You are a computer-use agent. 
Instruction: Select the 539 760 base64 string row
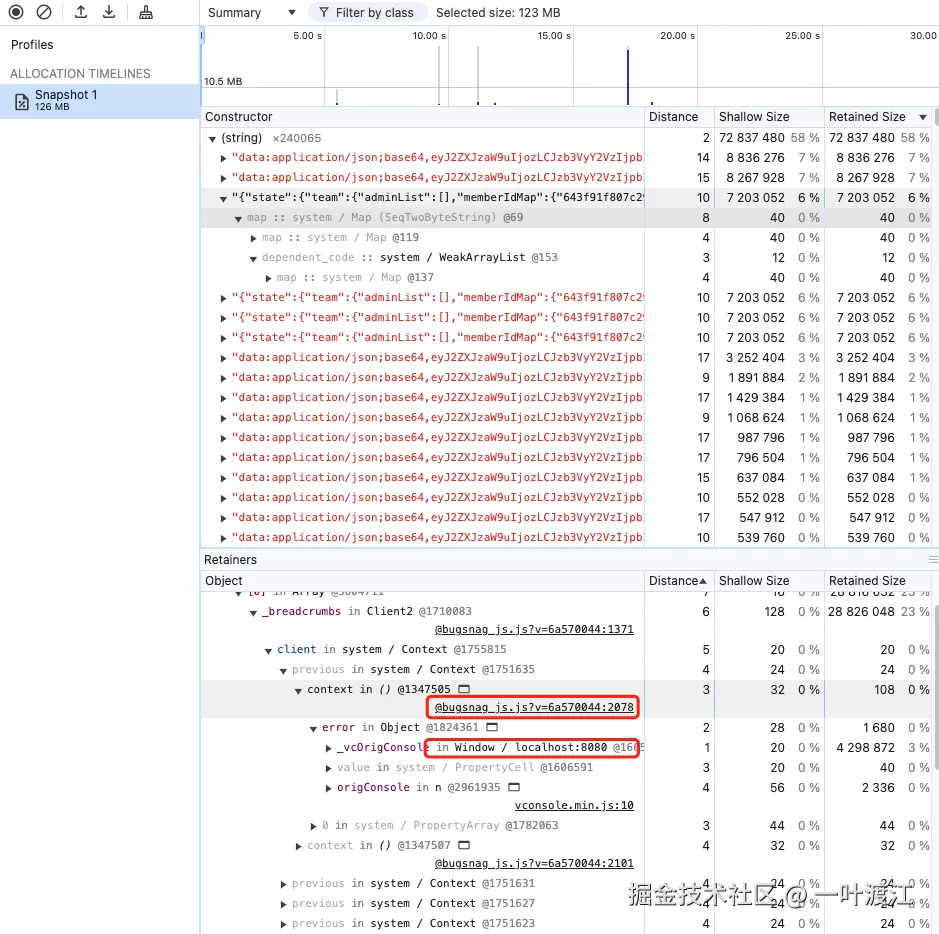[565, 538]
